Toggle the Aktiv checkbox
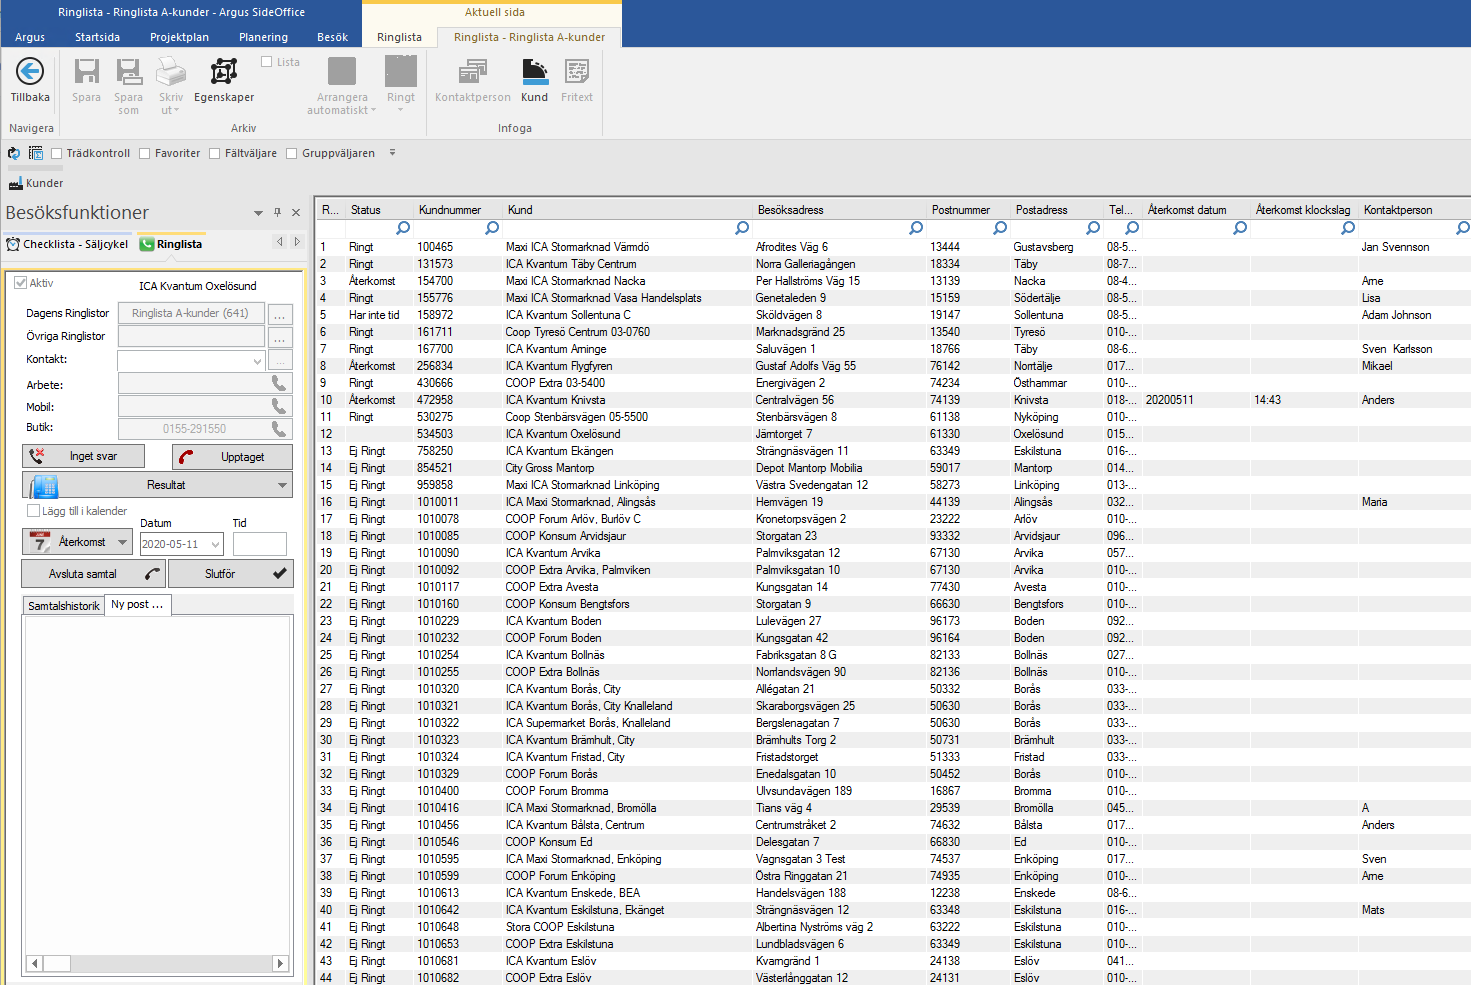1471x985 pixels. tap(20, 283)
